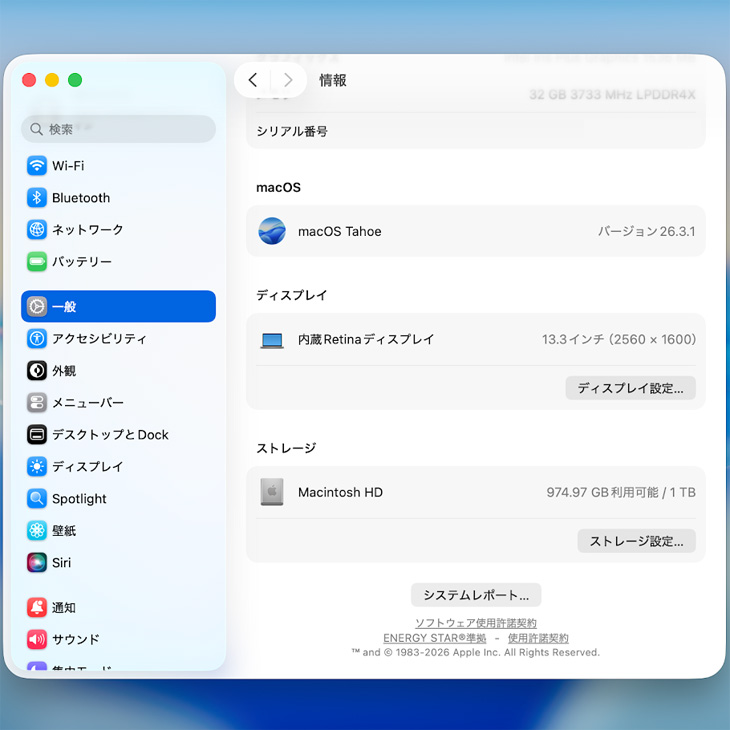Open バッテリー battery settings
The height and width of the screenshot is (730, 730).
81,262
